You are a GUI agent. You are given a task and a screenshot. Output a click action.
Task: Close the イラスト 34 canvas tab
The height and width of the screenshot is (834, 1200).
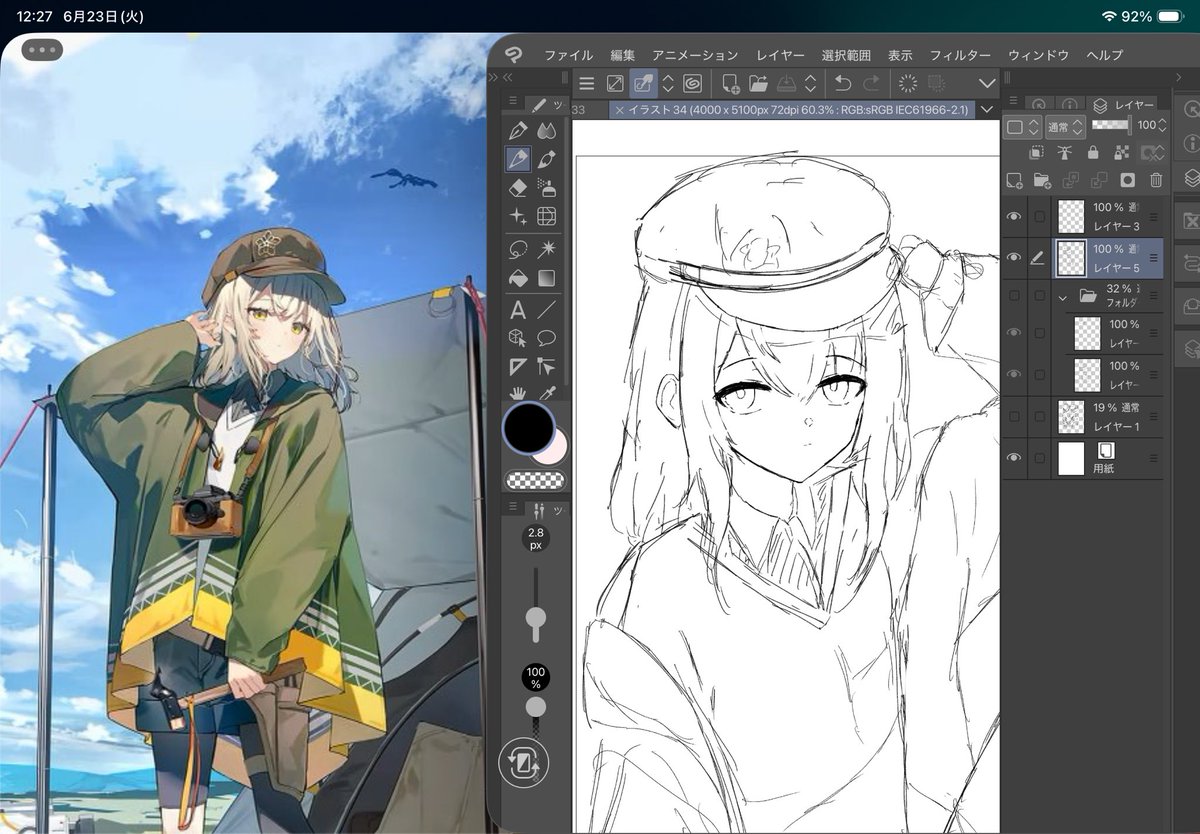(620, 110)
